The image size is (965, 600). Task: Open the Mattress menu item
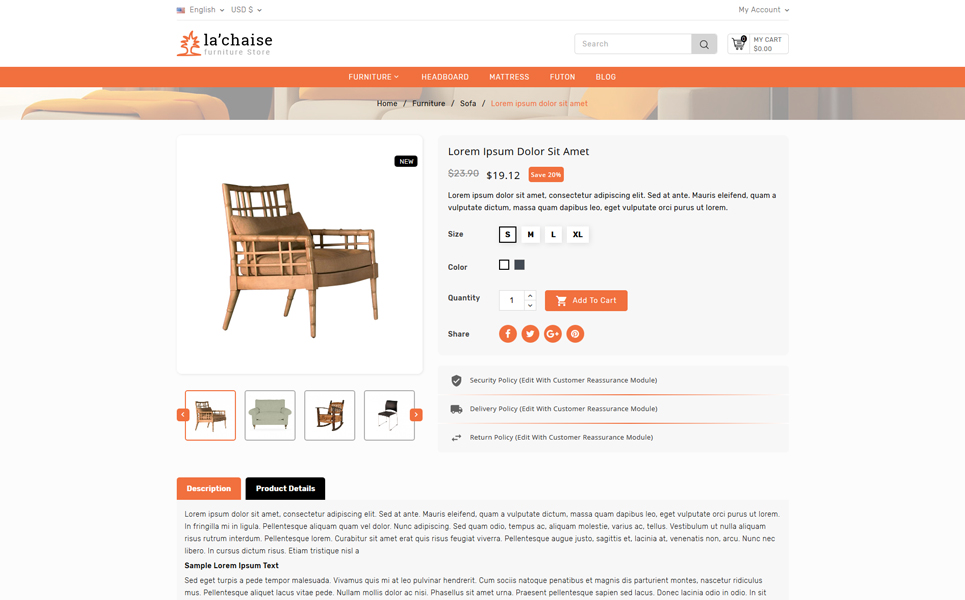(509, 77)
